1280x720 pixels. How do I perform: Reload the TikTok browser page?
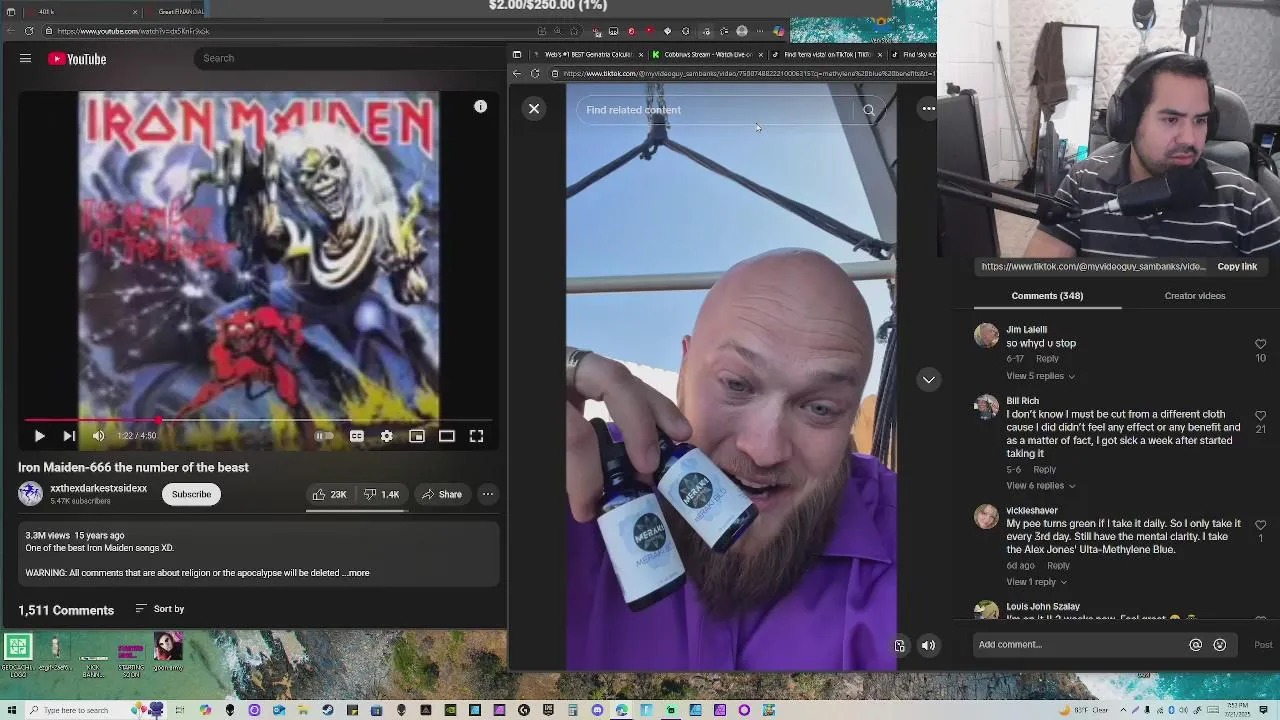[x=535, y=73]
